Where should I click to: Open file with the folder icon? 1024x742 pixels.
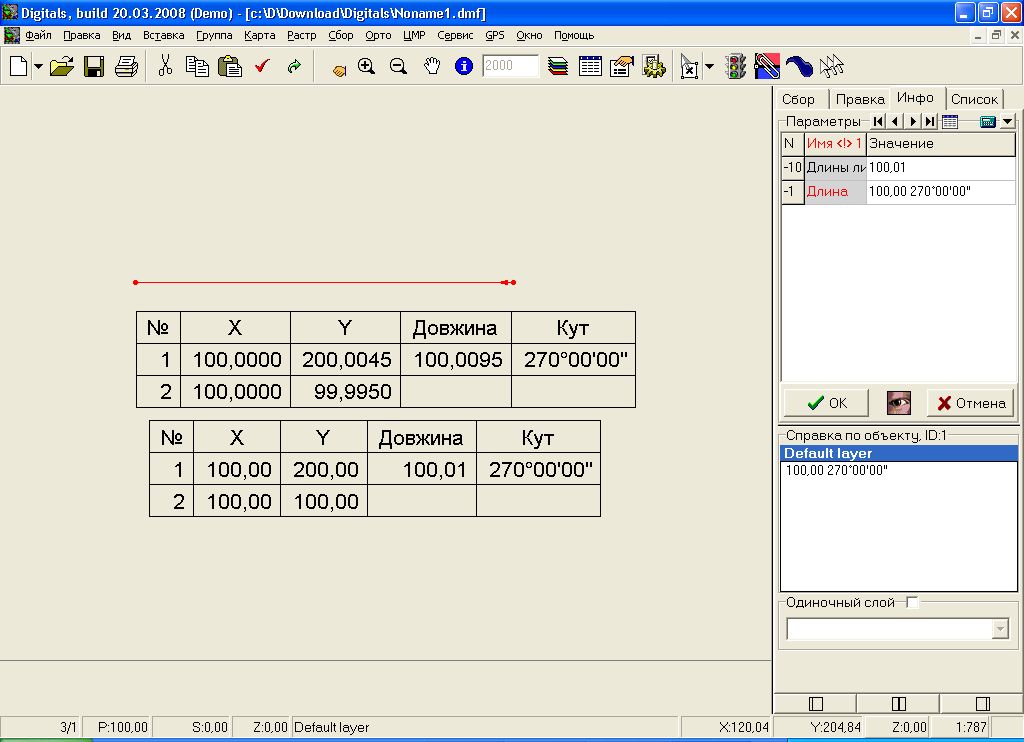point(61,66)
